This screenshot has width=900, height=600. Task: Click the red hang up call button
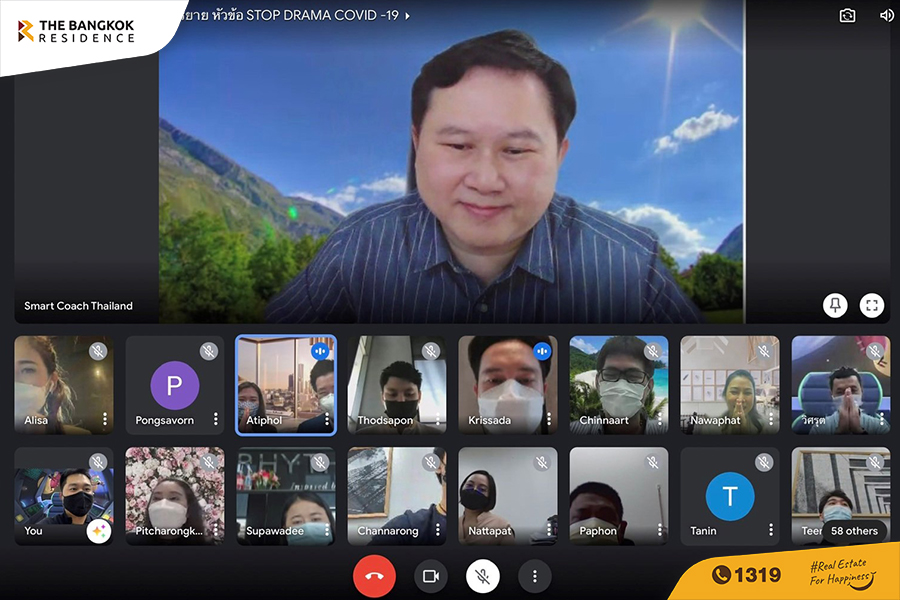(374, 576)
